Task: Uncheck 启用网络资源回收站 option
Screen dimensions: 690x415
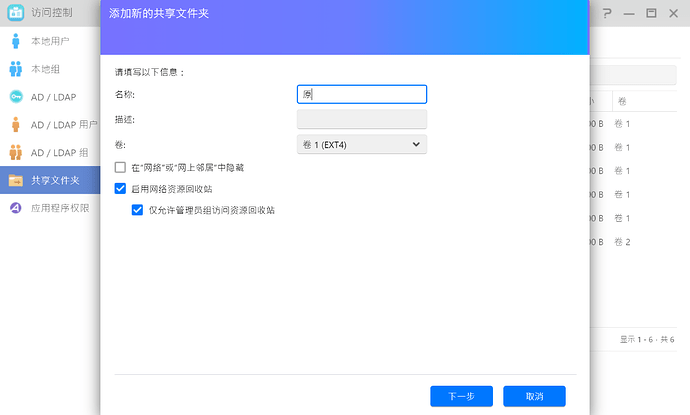Action: point(120,189)
